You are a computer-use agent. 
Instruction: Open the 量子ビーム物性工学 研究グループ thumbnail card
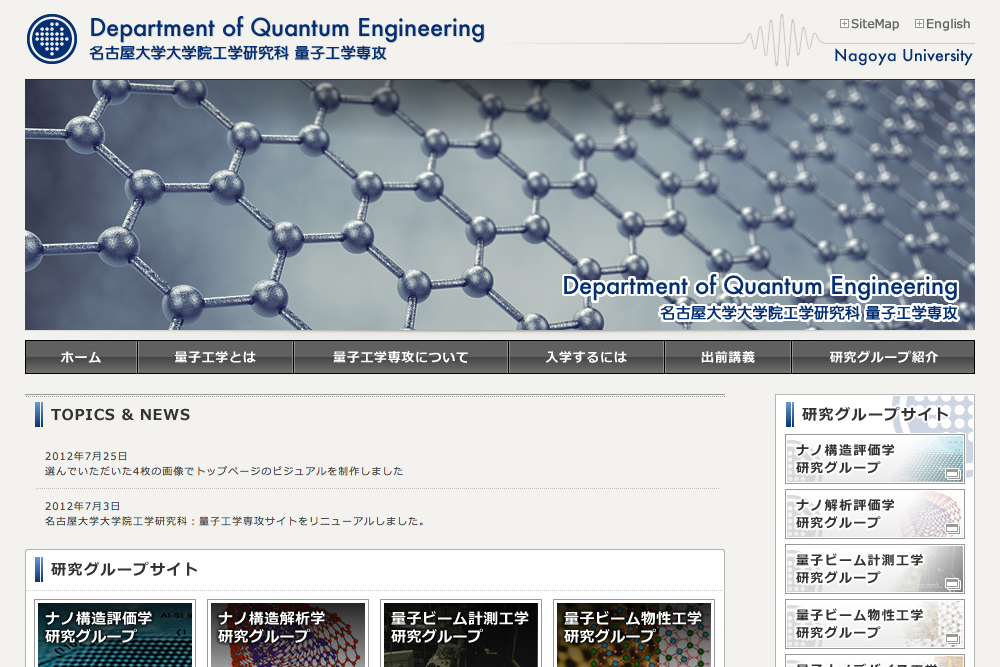click(634, 634)
